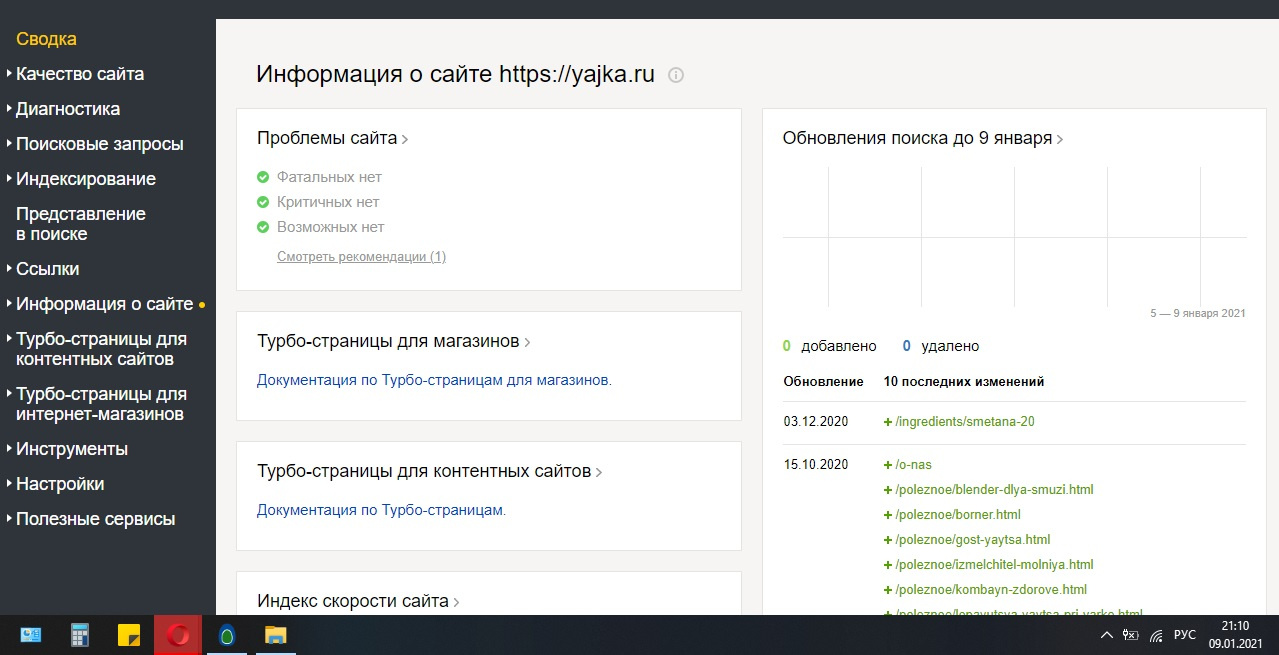The height and width of the screenshot is (655, 1279).
Task: Click the green plus next to /o-nas
Action: 887,465
